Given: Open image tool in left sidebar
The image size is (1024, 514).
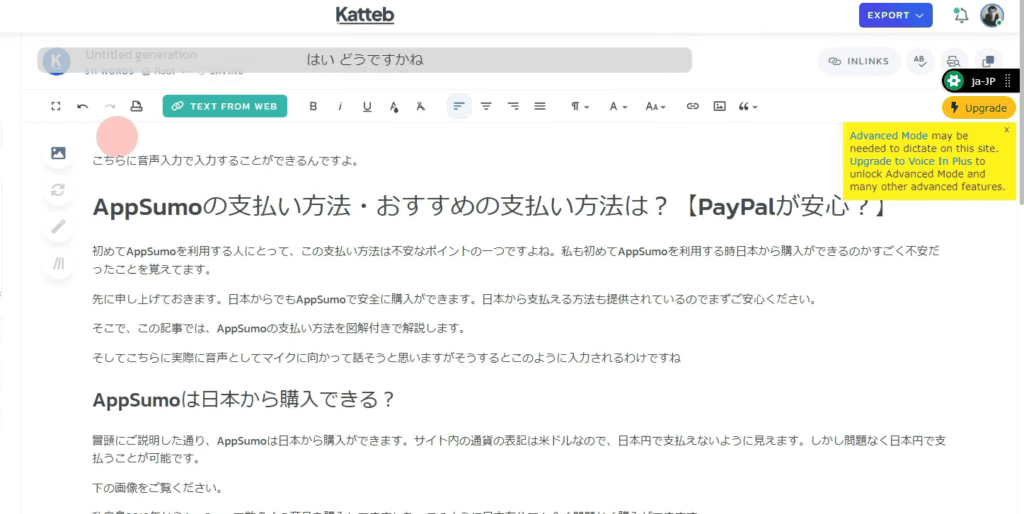Looking at the screenshot, I should 58,153.
